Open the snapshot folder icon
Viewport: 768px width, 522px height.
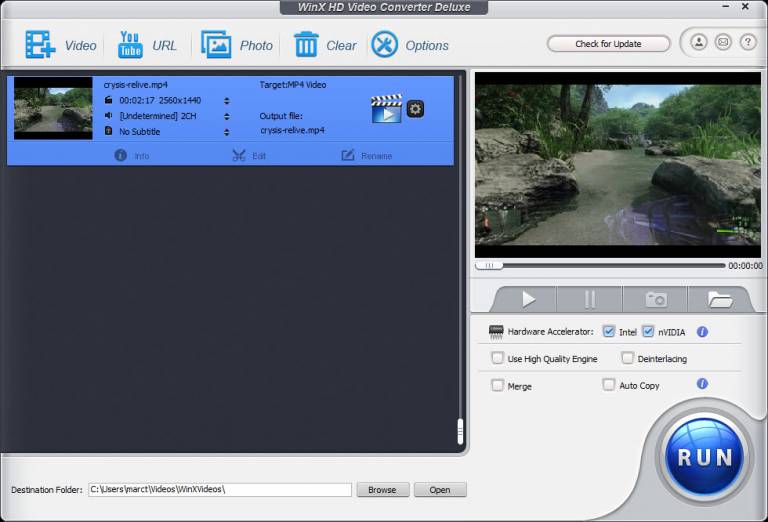tap(720, 299)
